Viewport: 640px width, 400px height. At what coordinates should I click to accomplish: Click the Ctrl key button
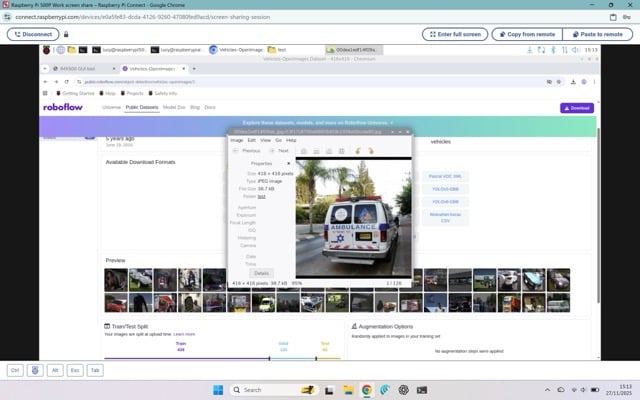(x=15, y=370)
